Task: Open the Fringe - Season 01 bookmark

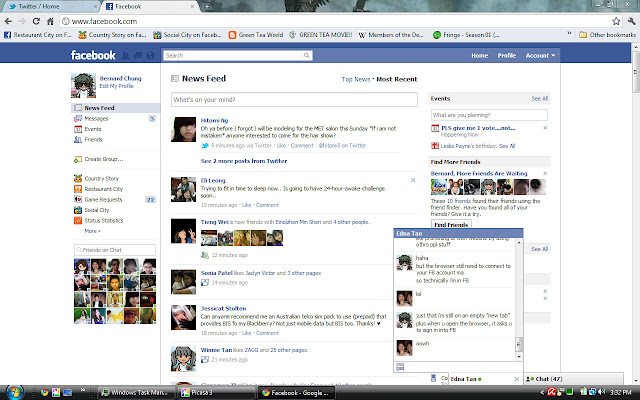Action: point(467,35)
